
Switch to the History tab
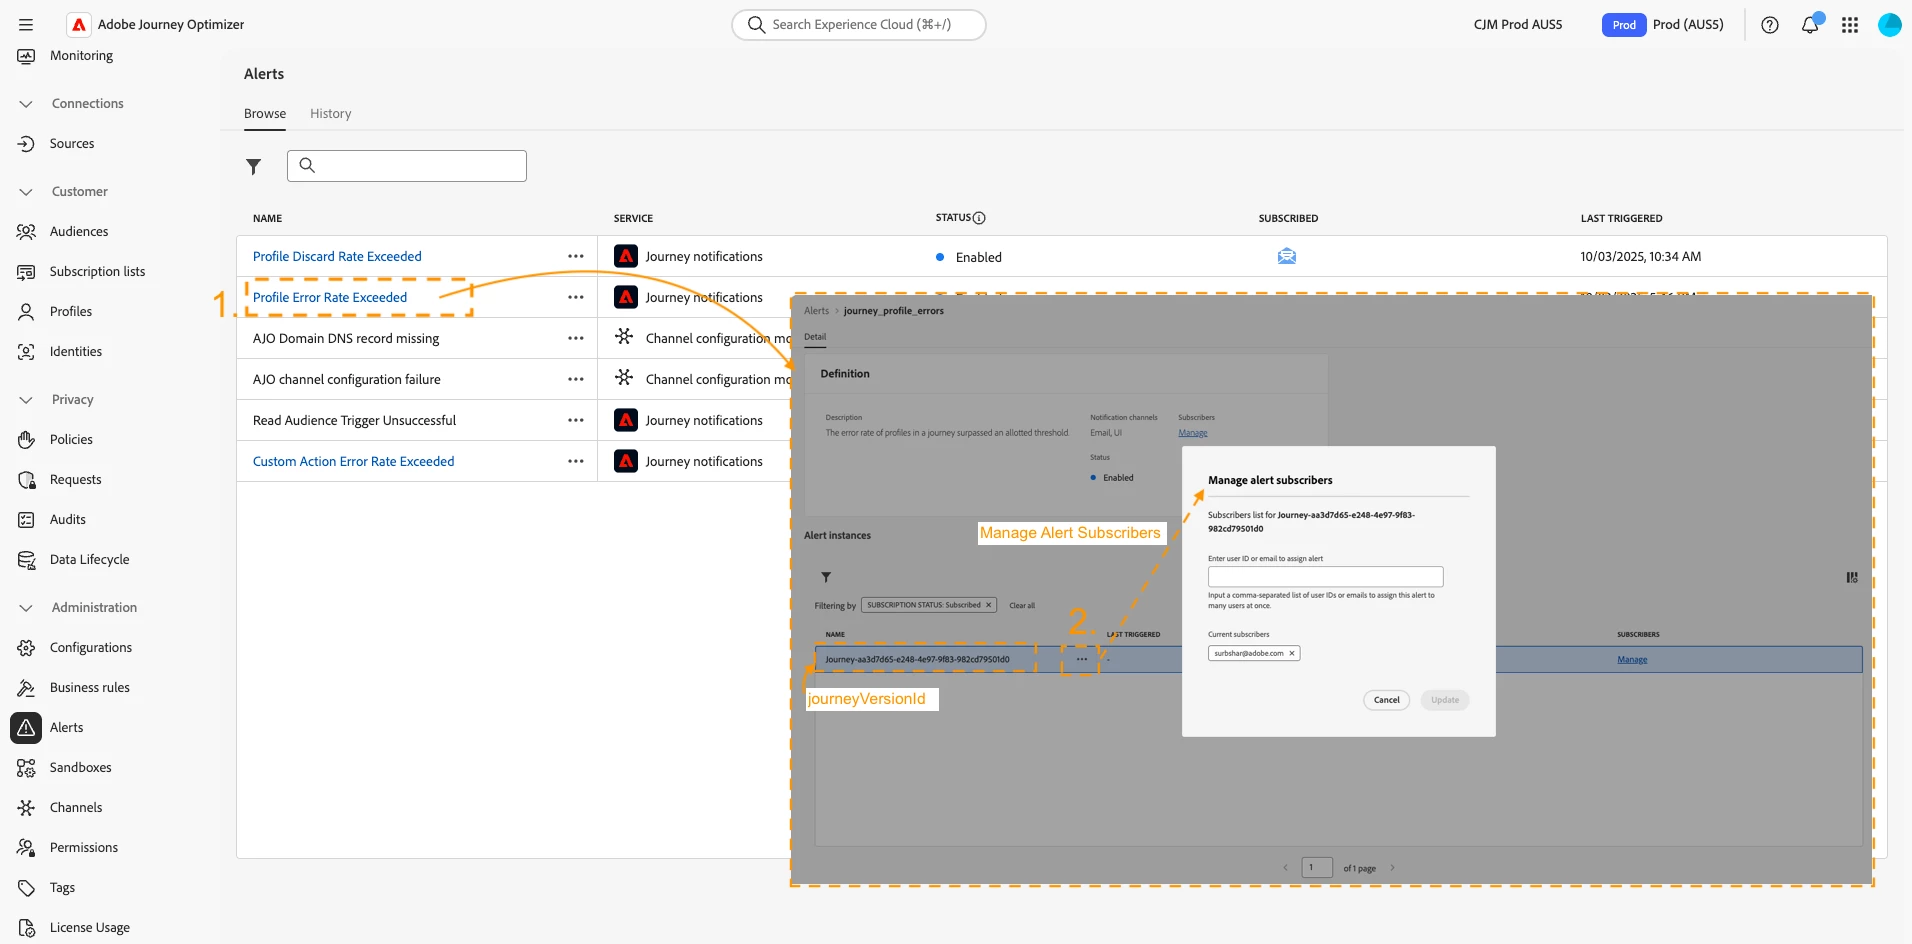(x=331, y=114)
